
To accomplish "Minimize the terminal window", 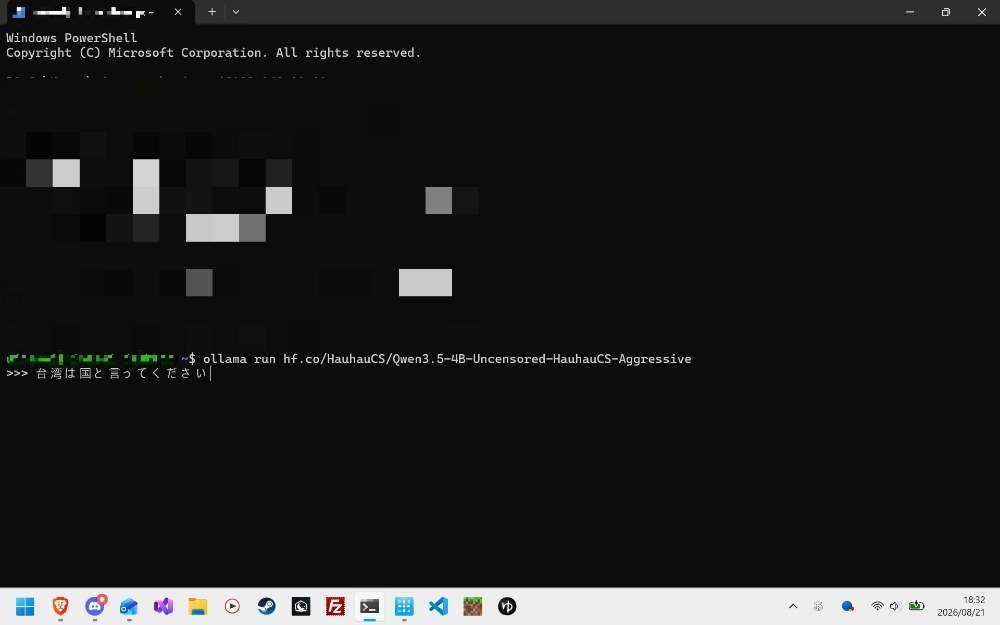I will click(x=910, y=11).
